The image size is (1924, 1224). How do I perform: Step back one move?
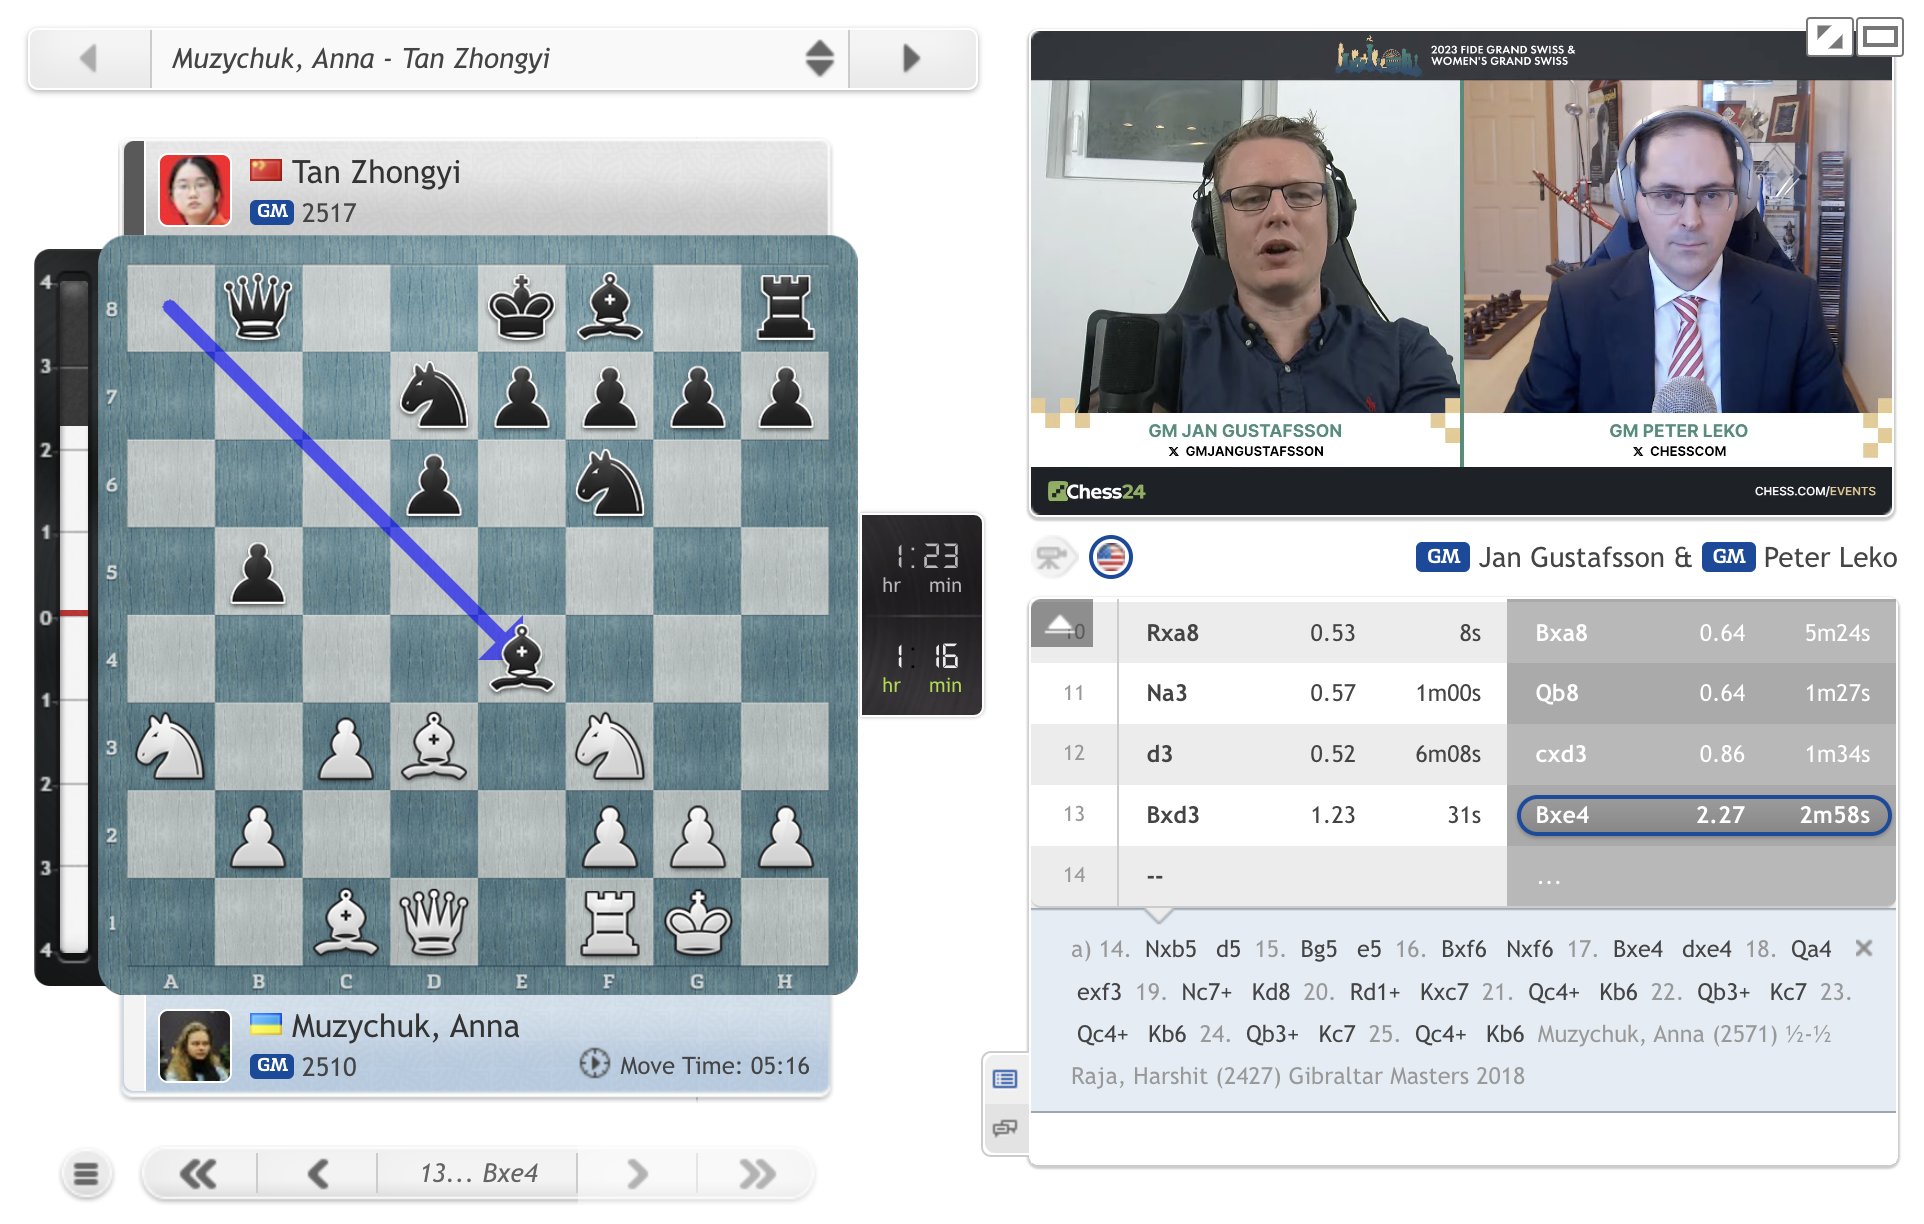[x=318, y=1173]
